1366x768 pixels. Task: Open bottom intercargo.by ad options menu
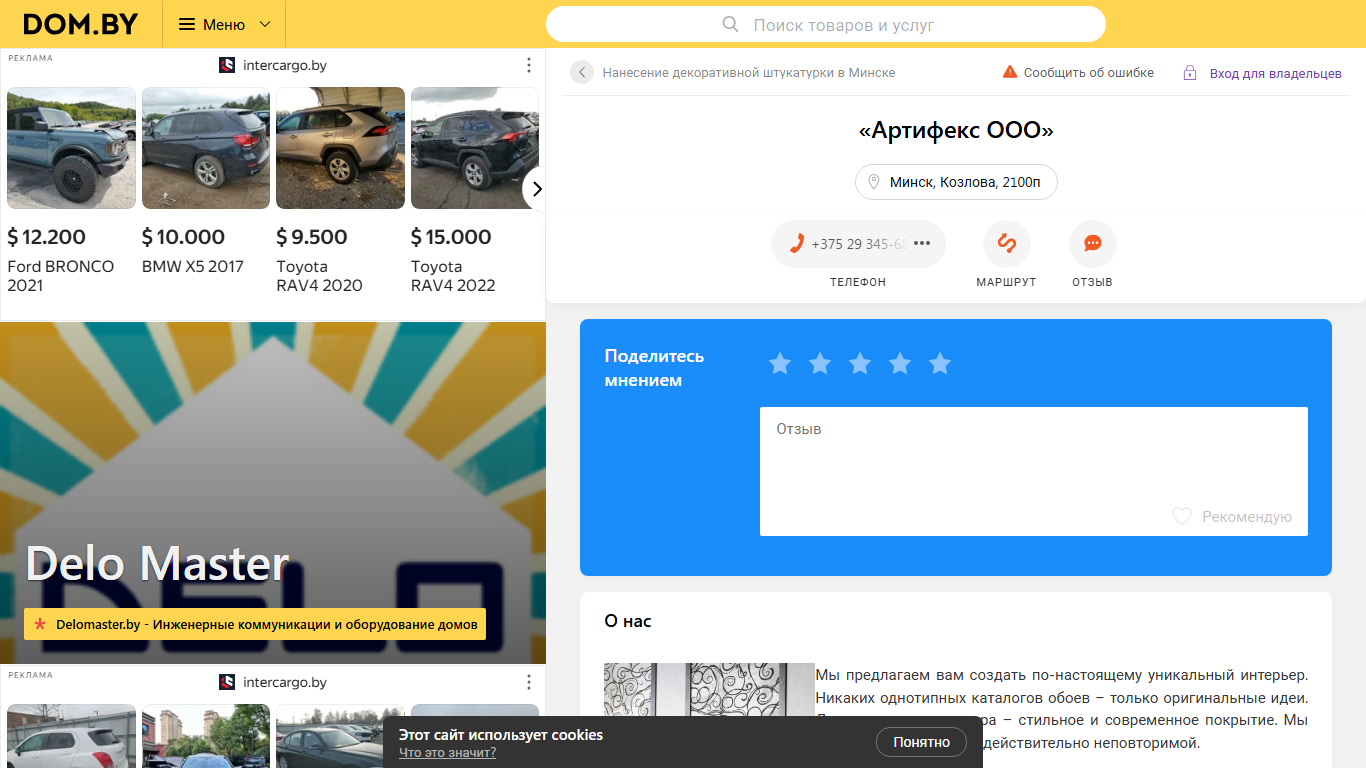click(529, 682)
